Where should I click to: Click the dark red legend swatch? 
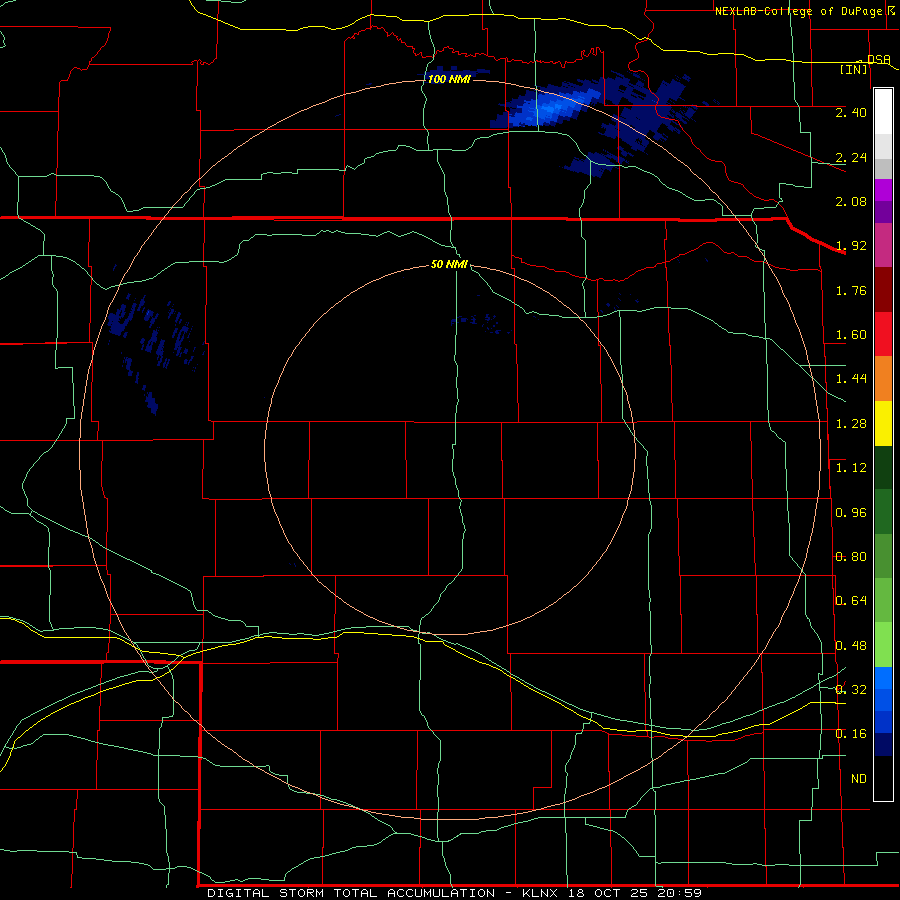point(883,290)
